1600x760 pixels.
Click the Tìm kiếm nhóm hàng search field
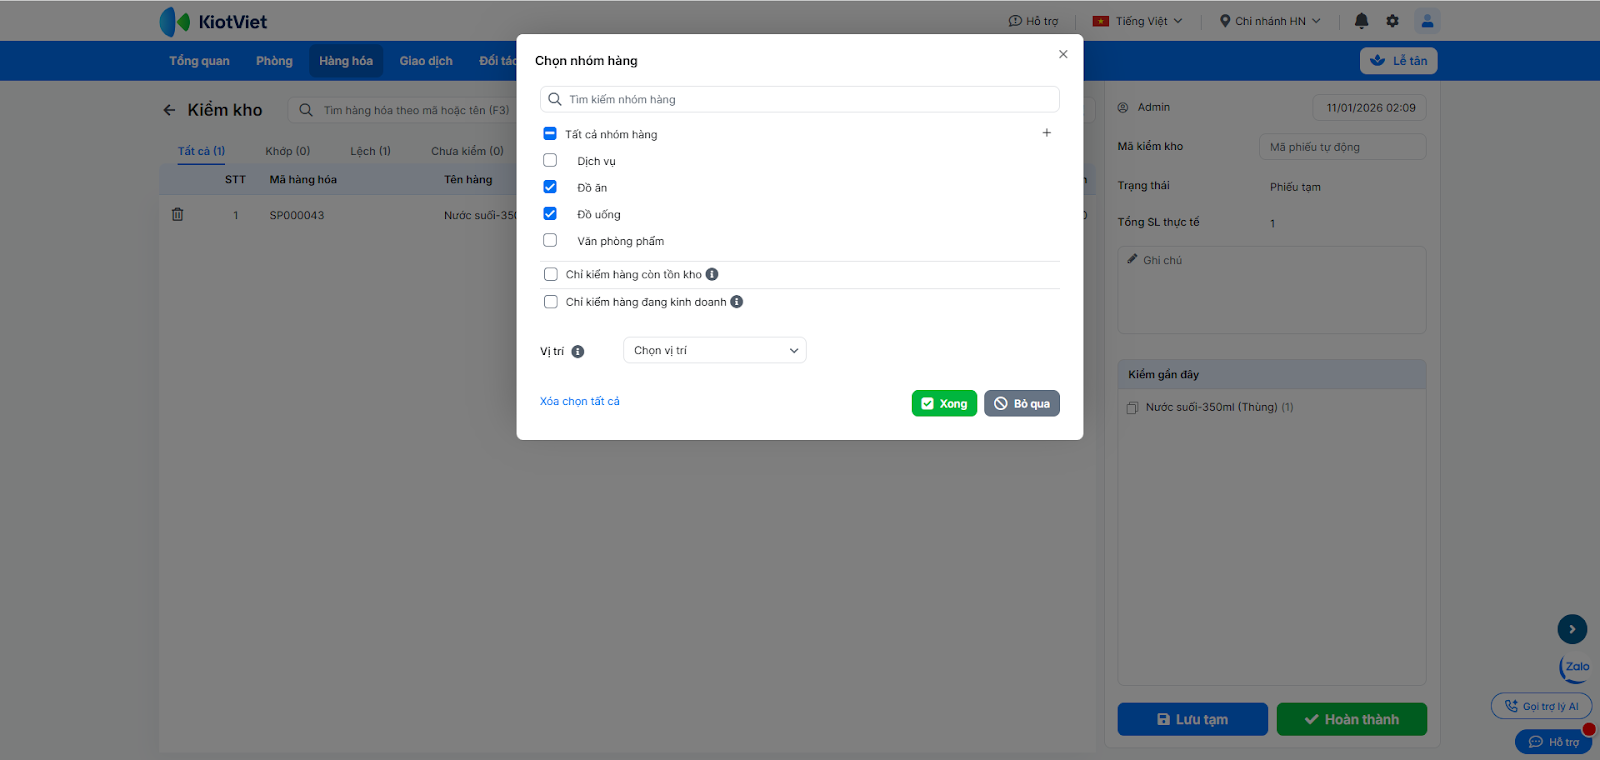[800, 99]
